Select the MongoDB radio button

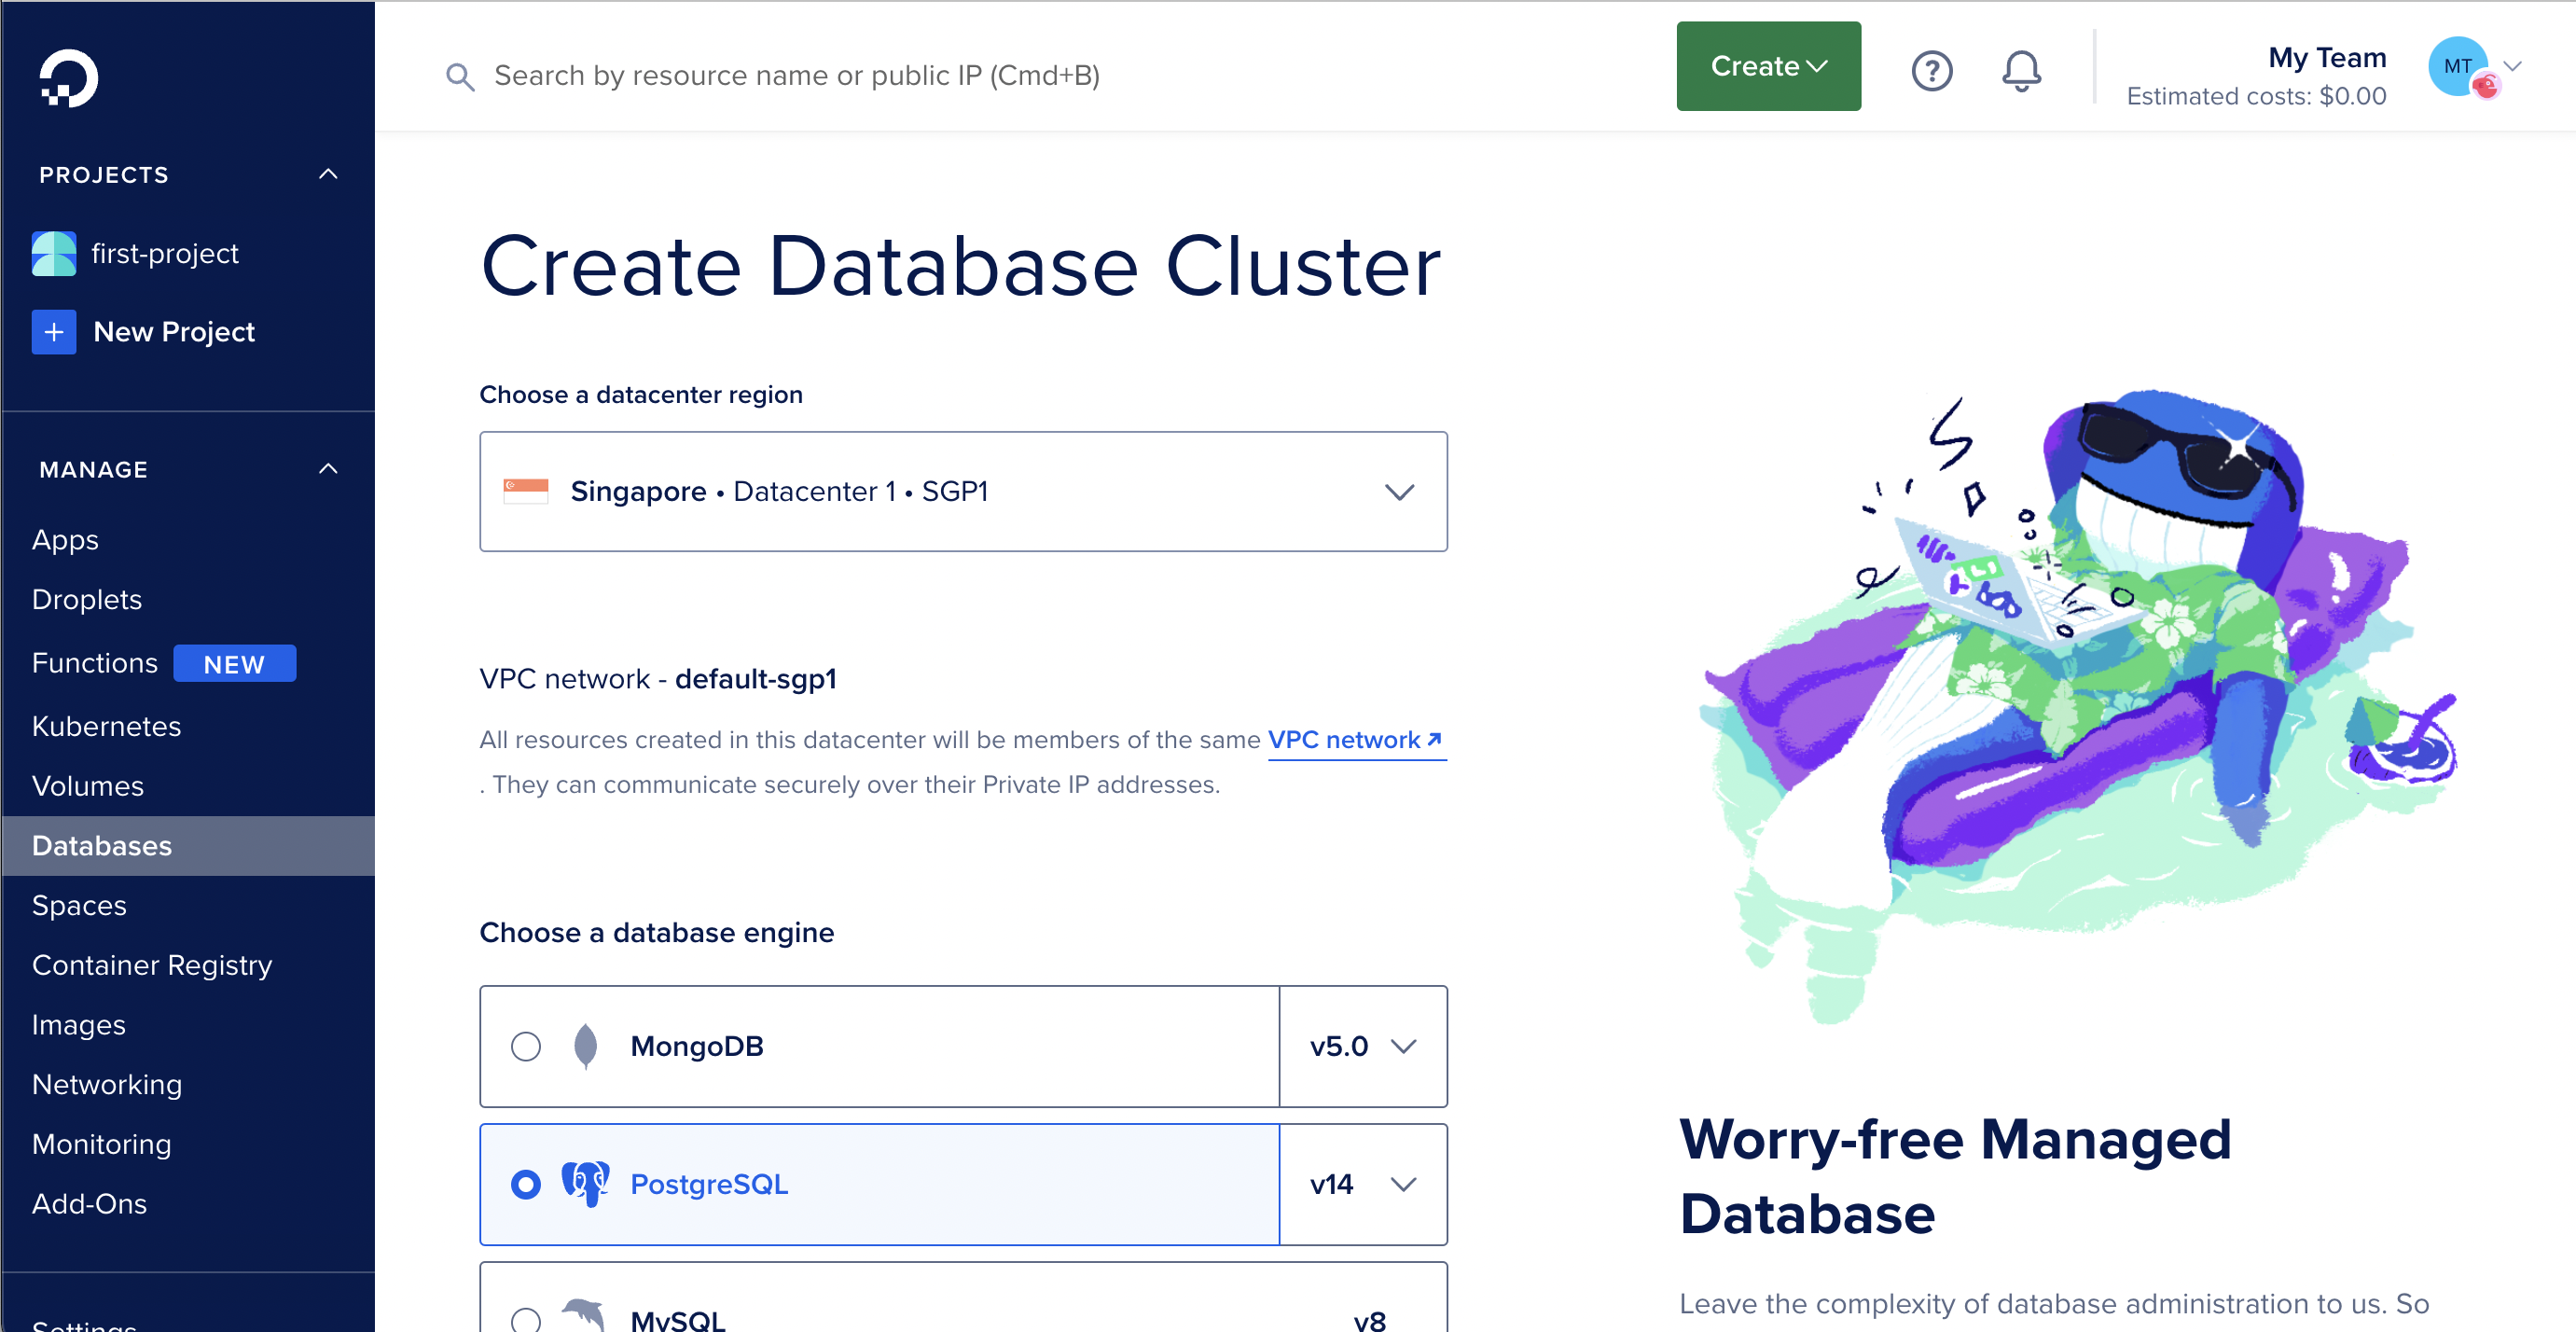[x=525, y=1046]
